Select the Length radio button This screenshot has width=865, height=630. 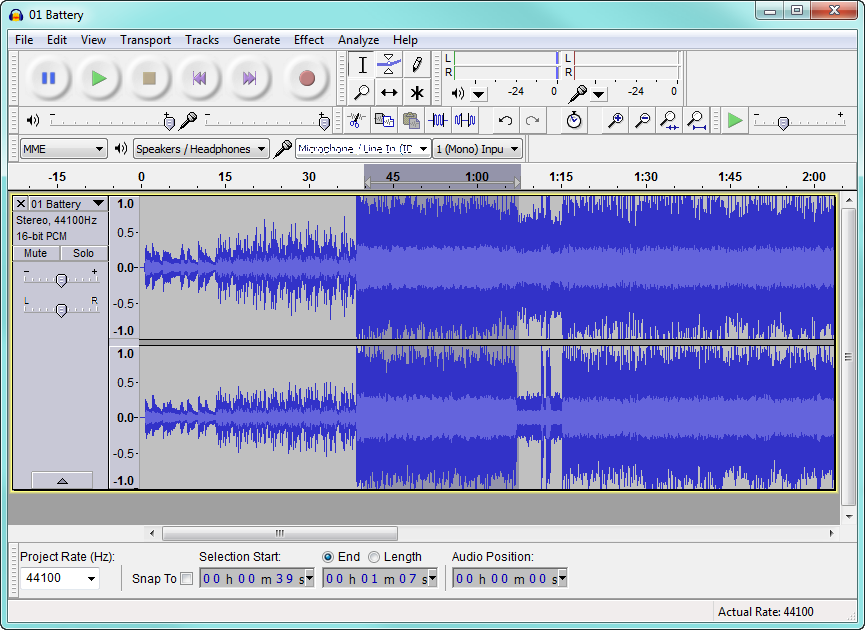click(x=374, y=557)
